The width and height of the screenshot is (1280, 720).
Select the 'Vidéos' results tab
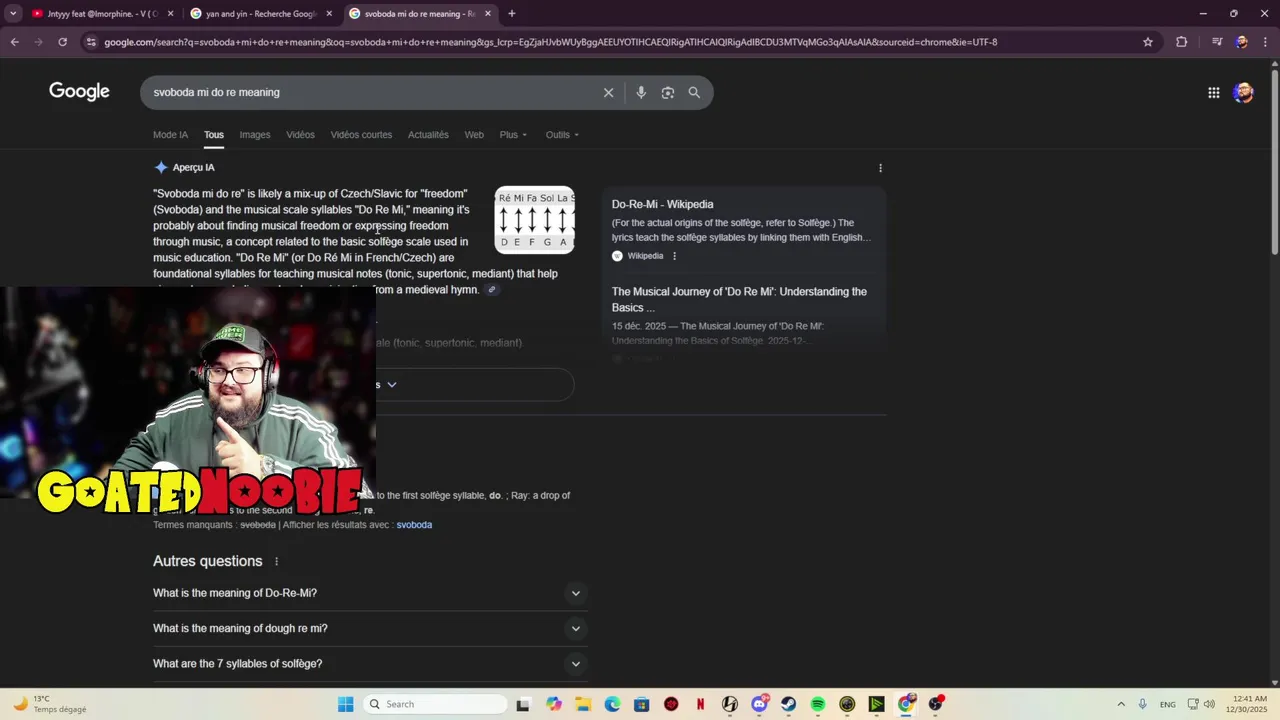[x=300, y=135]
